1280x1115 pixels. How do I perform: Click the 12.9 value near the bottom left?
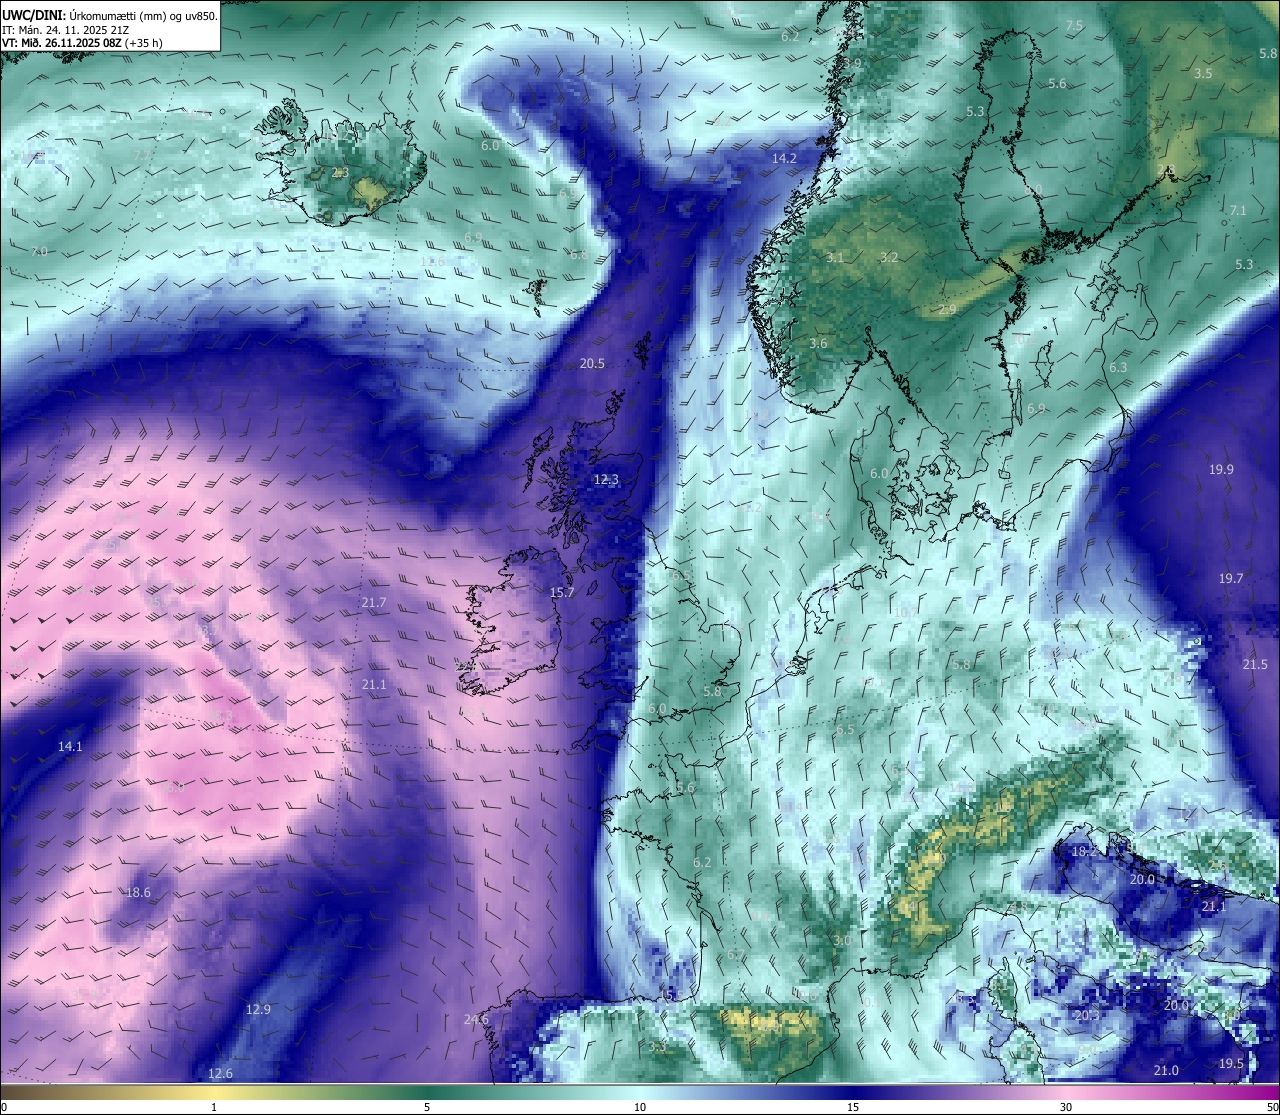point(258,1009)
